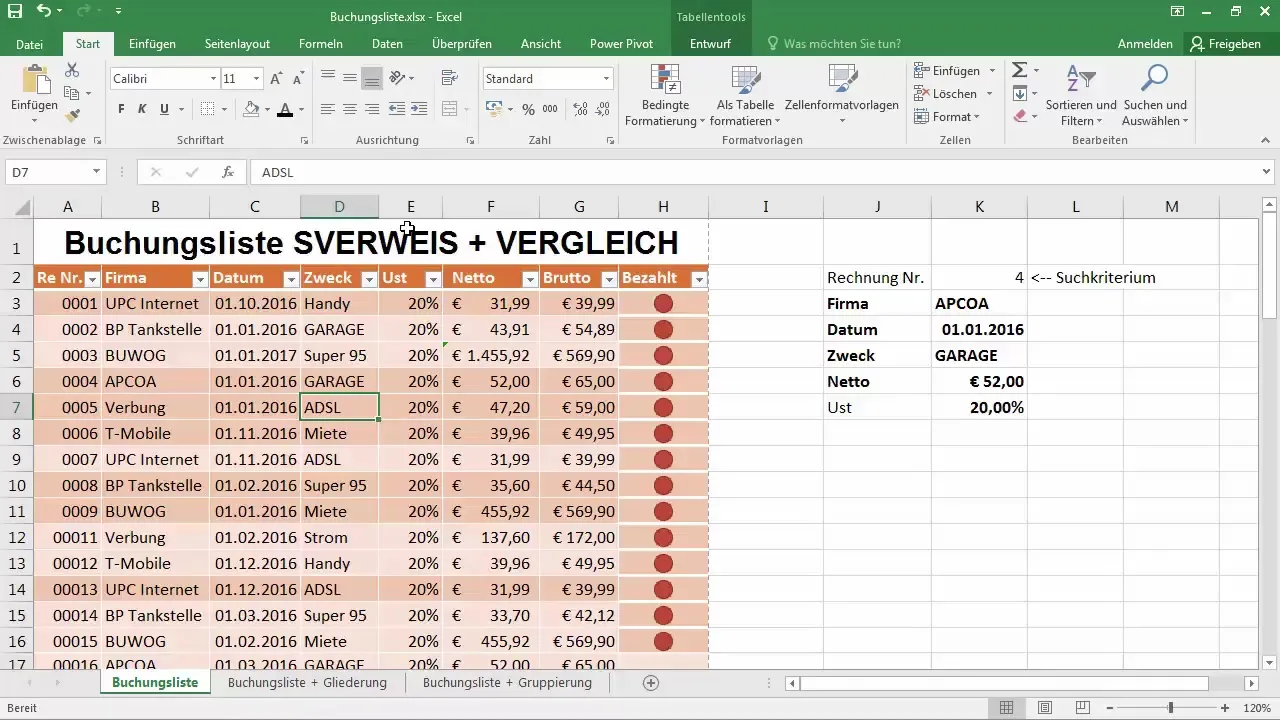
Task: Click the accounting currency format icon
Action: pyautogui.click(x=493, y=109)
